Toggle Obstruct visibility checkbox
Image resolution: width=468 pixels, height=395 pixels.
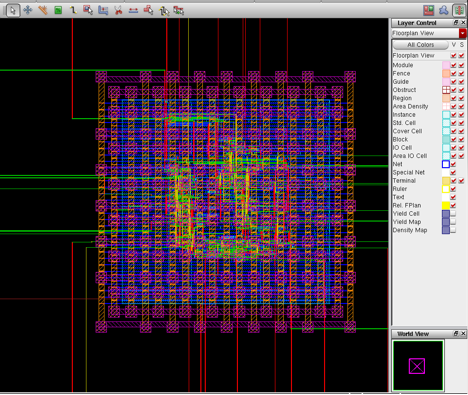pos(453,90)
